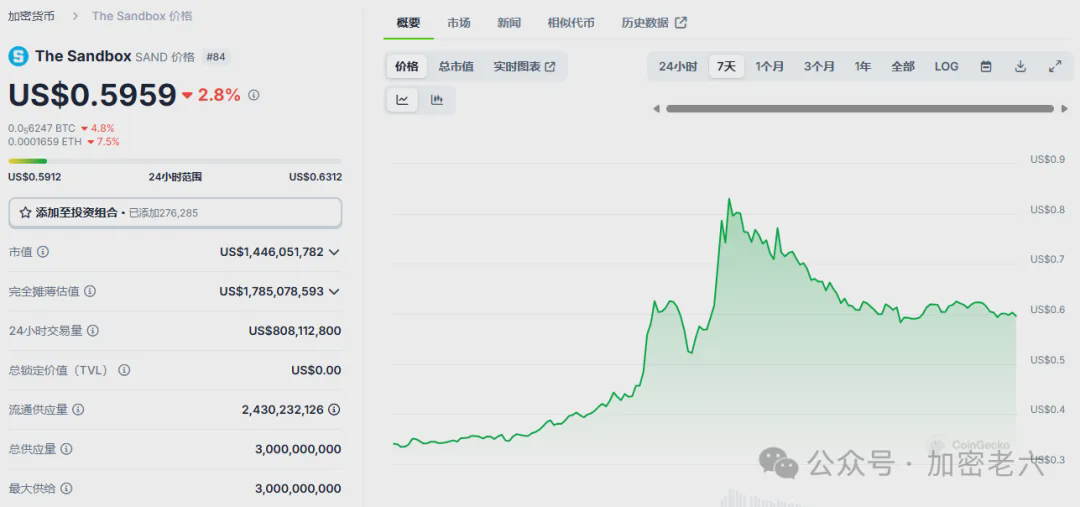Show info for 总锁定价值 TVL

coord(124,370)
